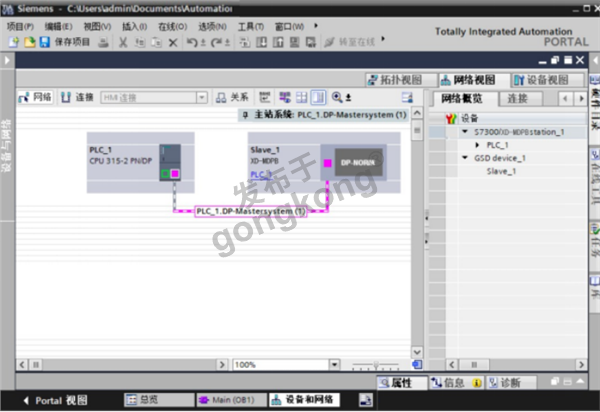600x412 pixels.
Task: Switch to the 拓扑视图 topology view tab
Action: (401, 80)
